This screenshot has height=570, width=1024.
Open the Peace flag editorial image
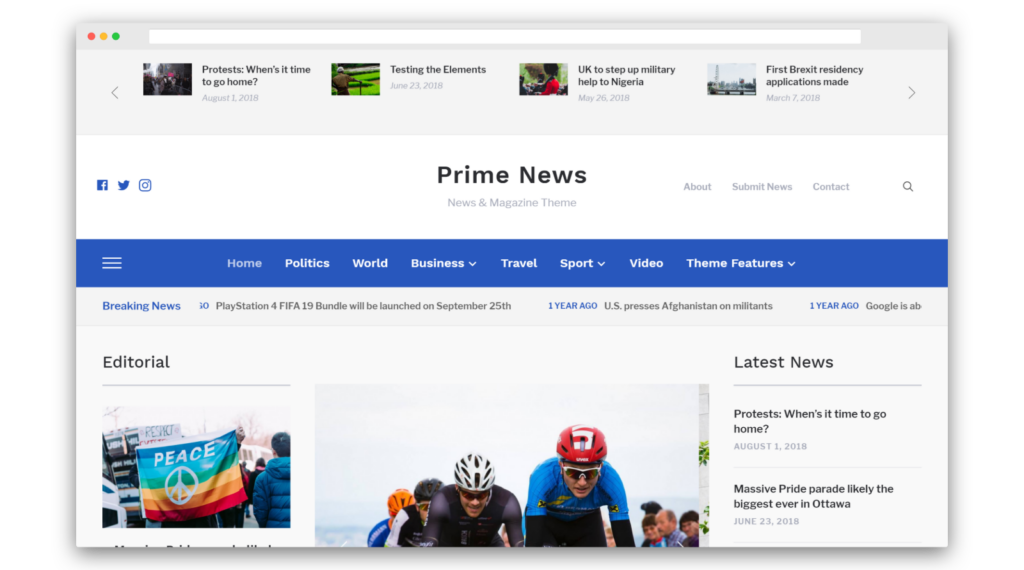[x=196, y=467]
